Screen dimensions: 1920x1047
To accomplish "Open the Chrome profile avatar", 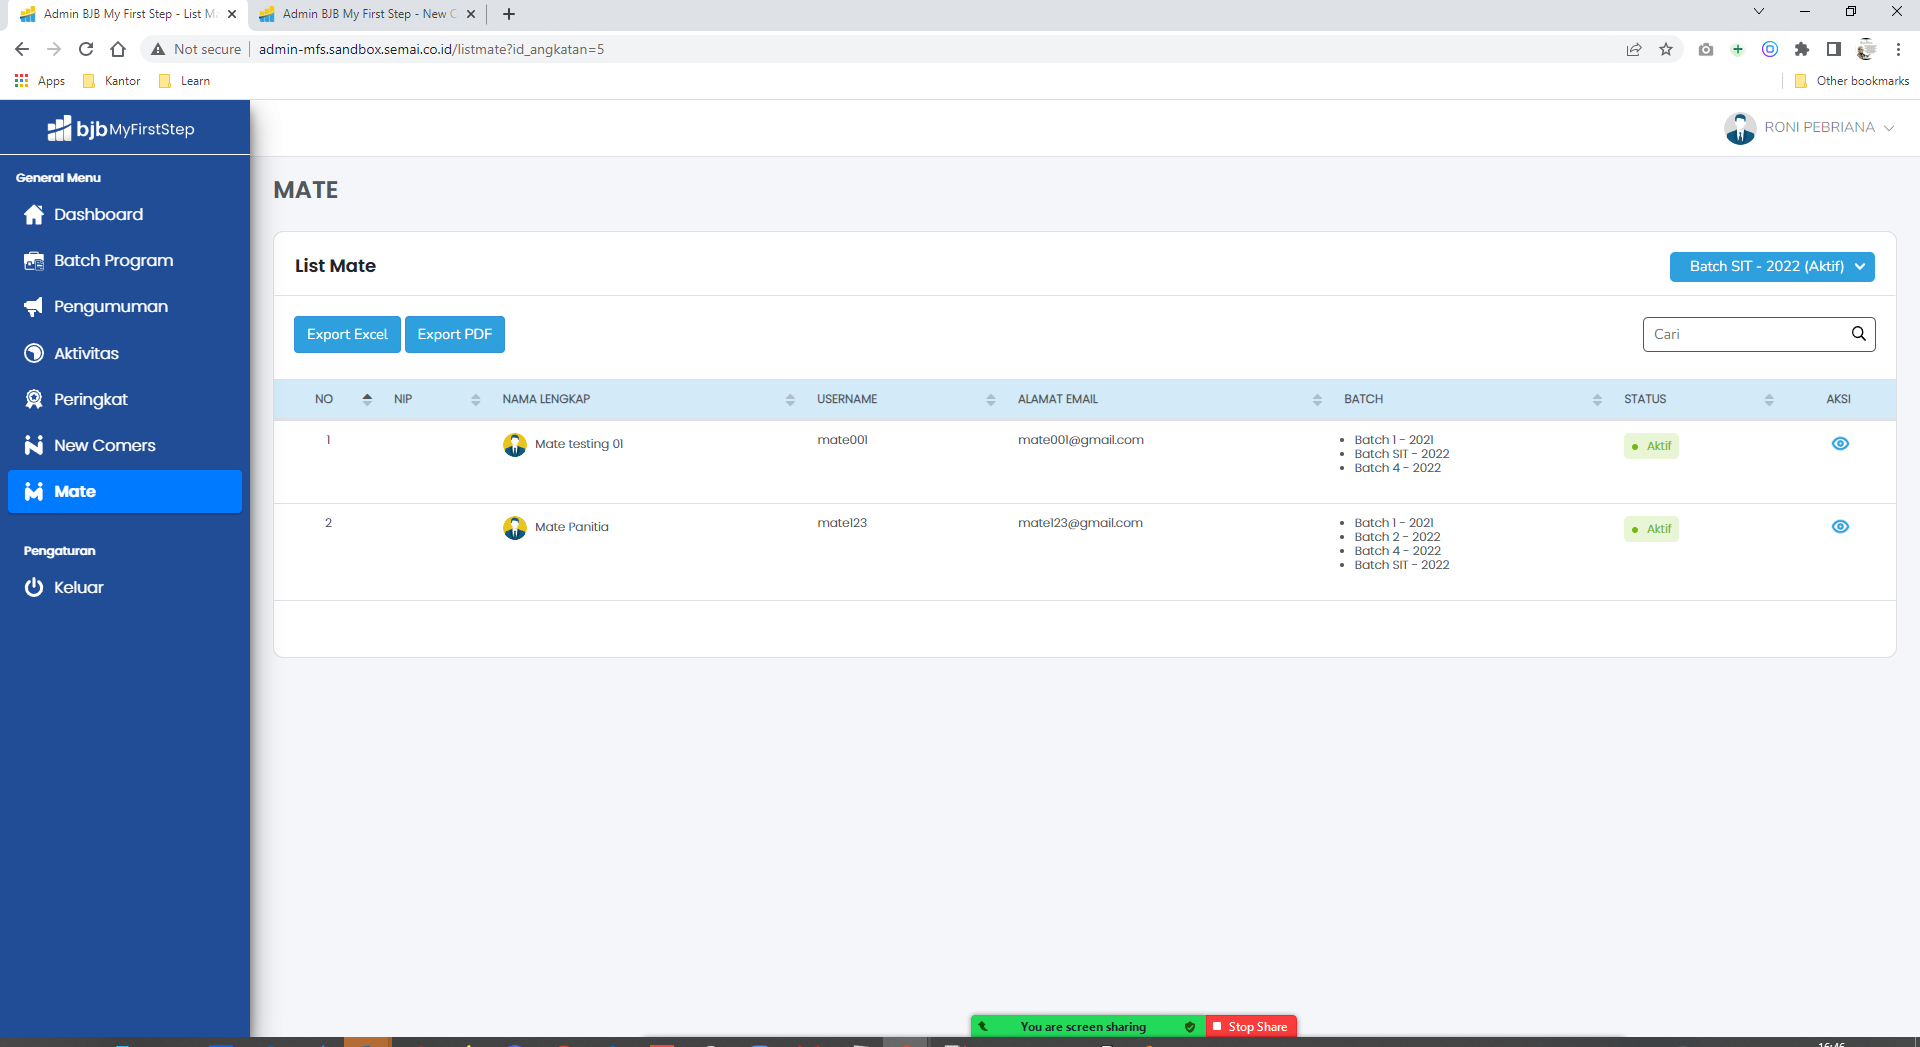I will click(x=1866, y=49).
